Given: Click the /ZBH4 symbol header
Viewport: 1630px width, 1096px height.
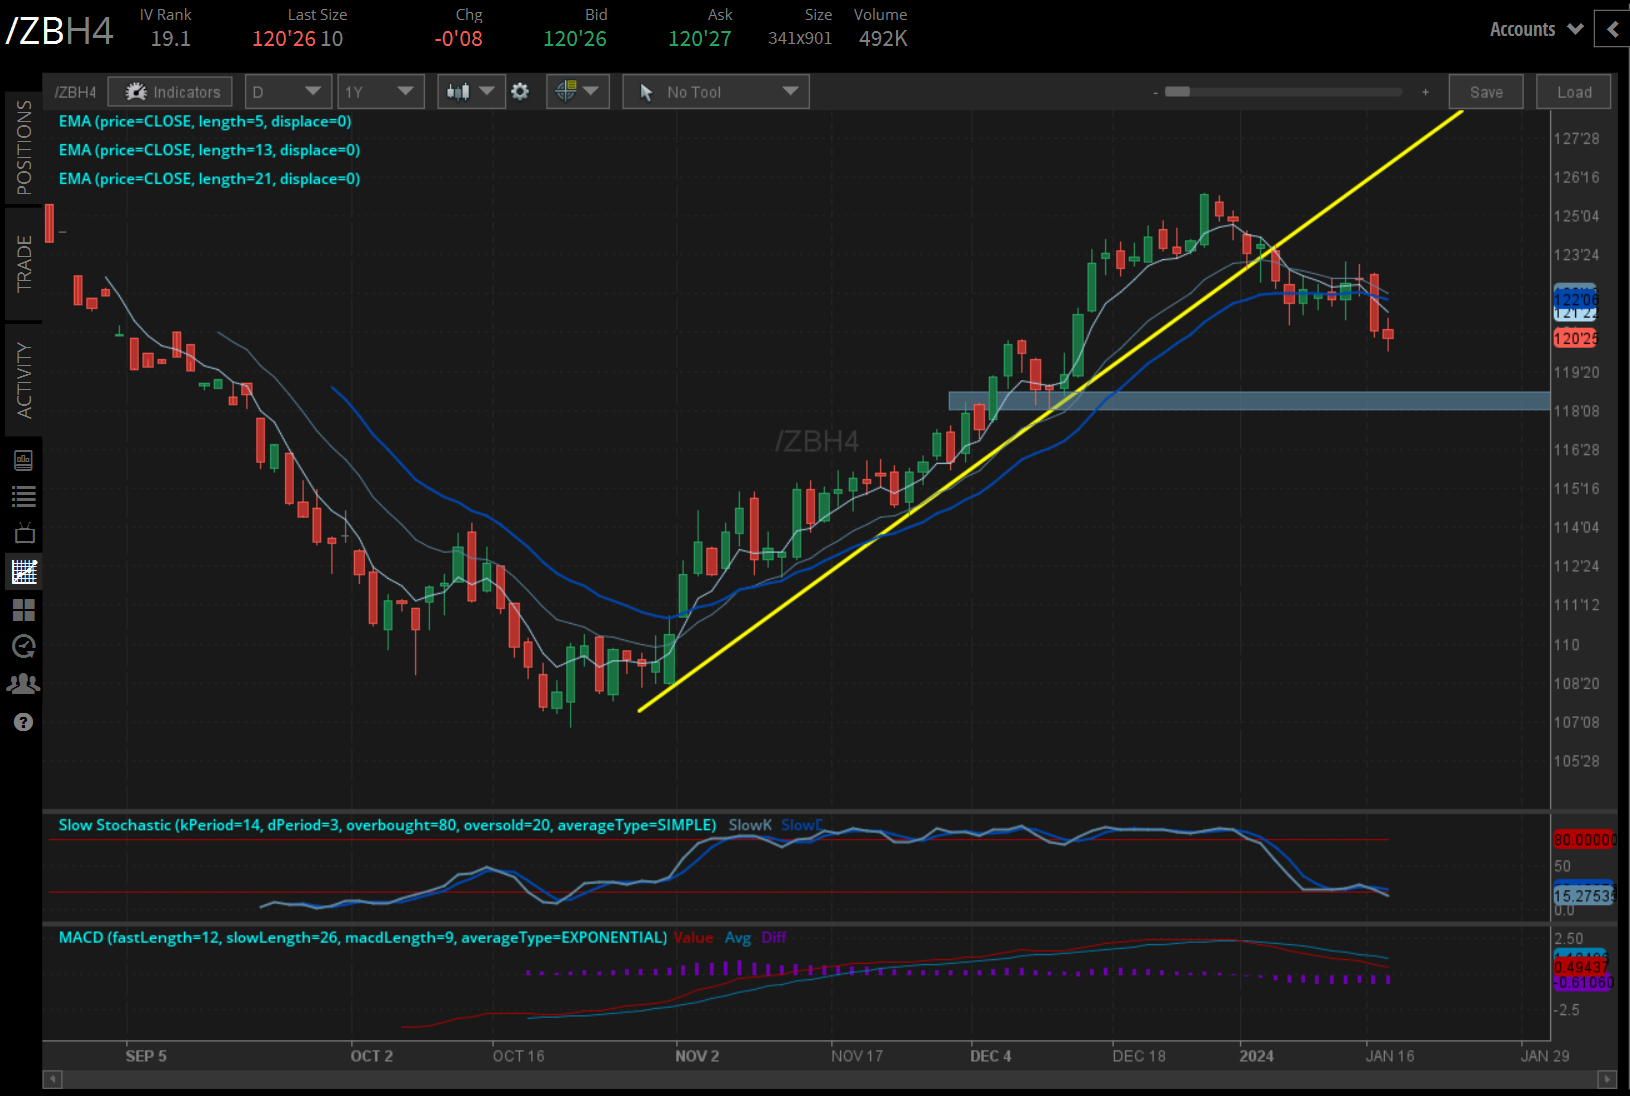Looking at the screenshot, I should 60,31.
